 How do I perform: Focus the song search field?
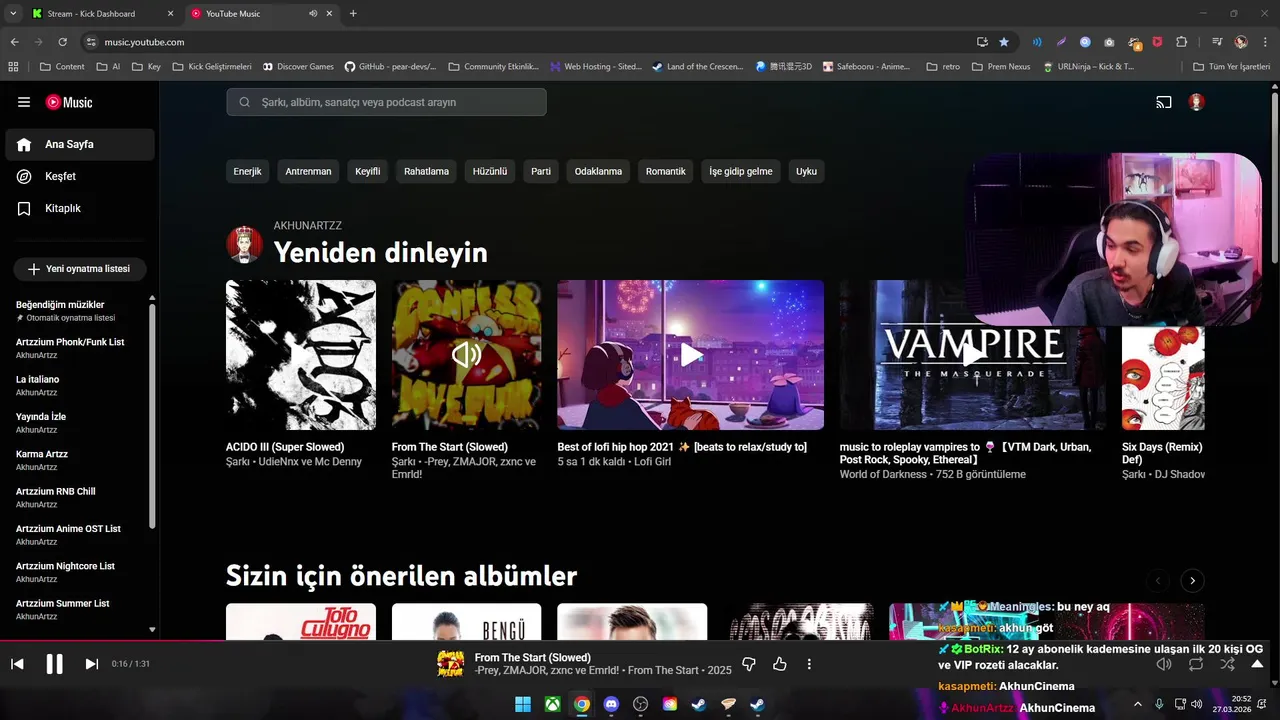pyautogui.click(x=386, y=102)
